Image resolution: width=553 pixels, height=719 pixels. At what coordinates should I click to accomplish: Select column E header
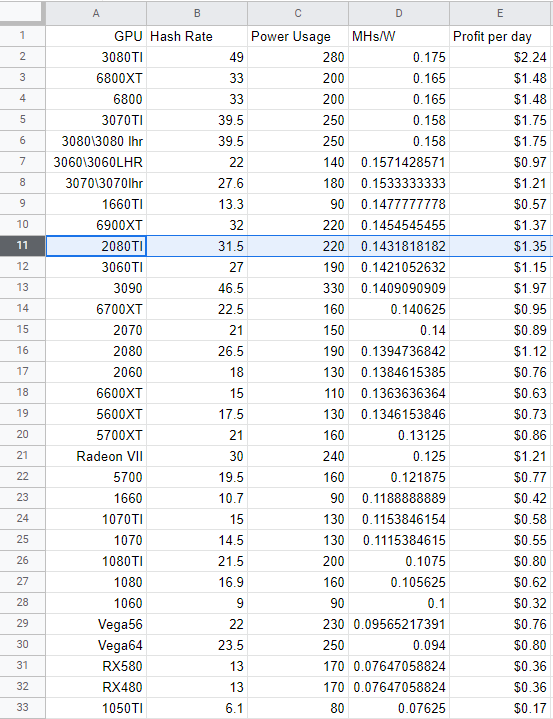(499, 13)
